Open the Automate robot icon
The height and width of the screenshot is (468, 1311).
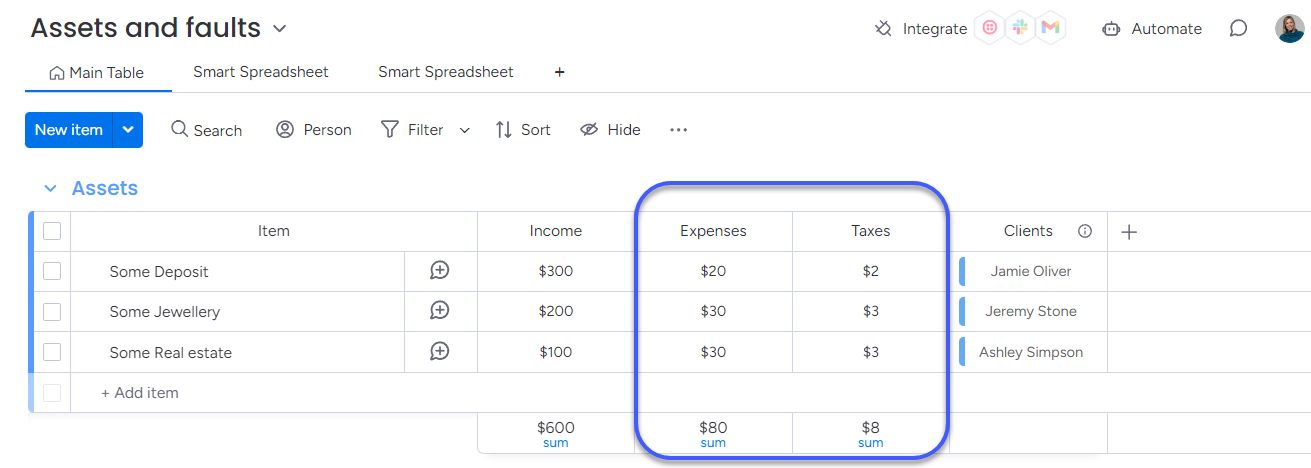tap(1111, 29)
